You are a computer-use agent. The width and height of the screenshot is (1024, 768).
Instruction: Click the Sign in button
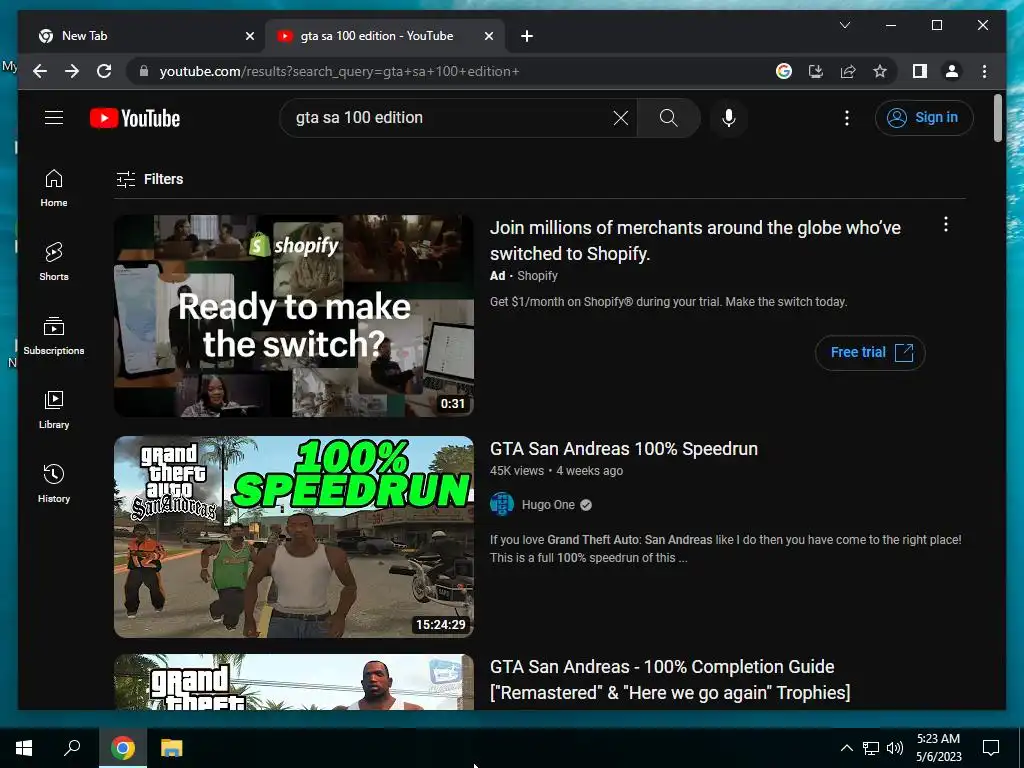pyautogui.click(x=923, y=118)
